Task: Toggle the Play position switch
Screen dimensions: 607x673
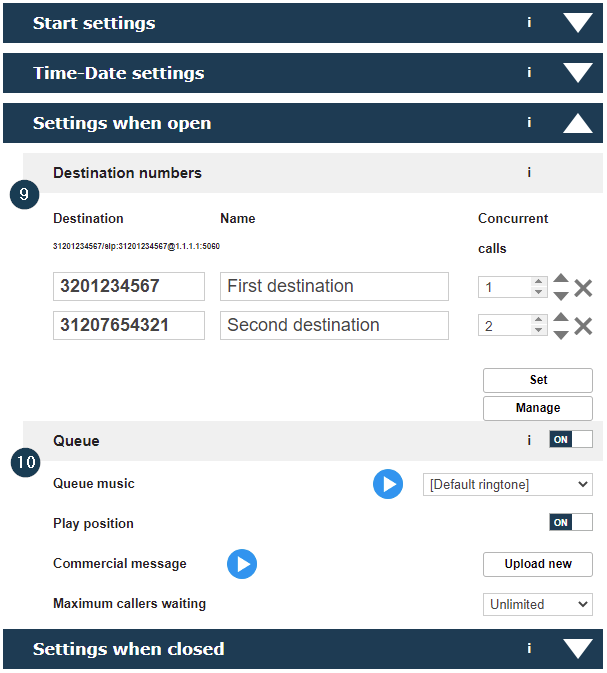Action: 571,522
